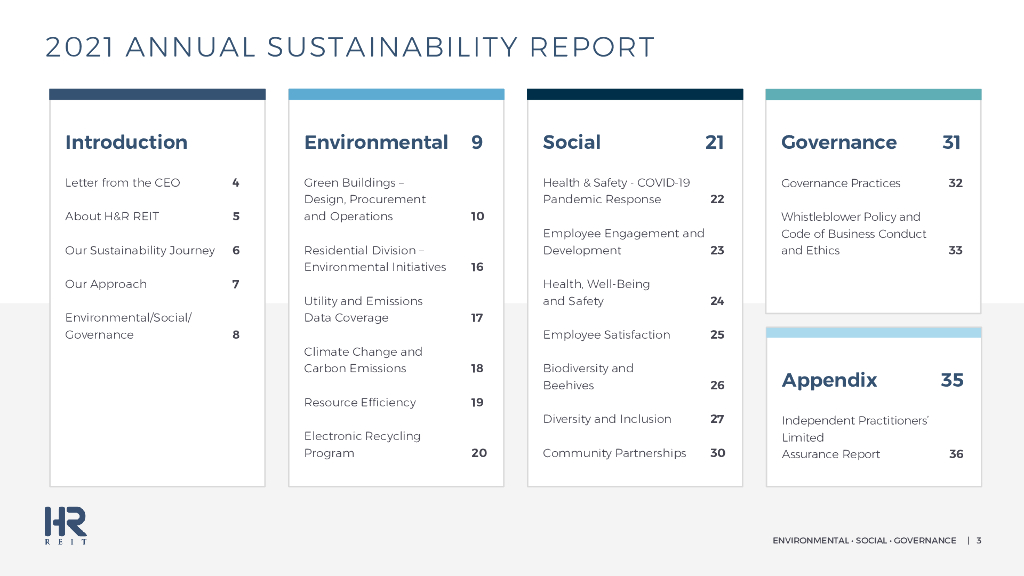Open the Letter from the CEO entry
This screenshot has height=576, width=1024.
(122, 183)
